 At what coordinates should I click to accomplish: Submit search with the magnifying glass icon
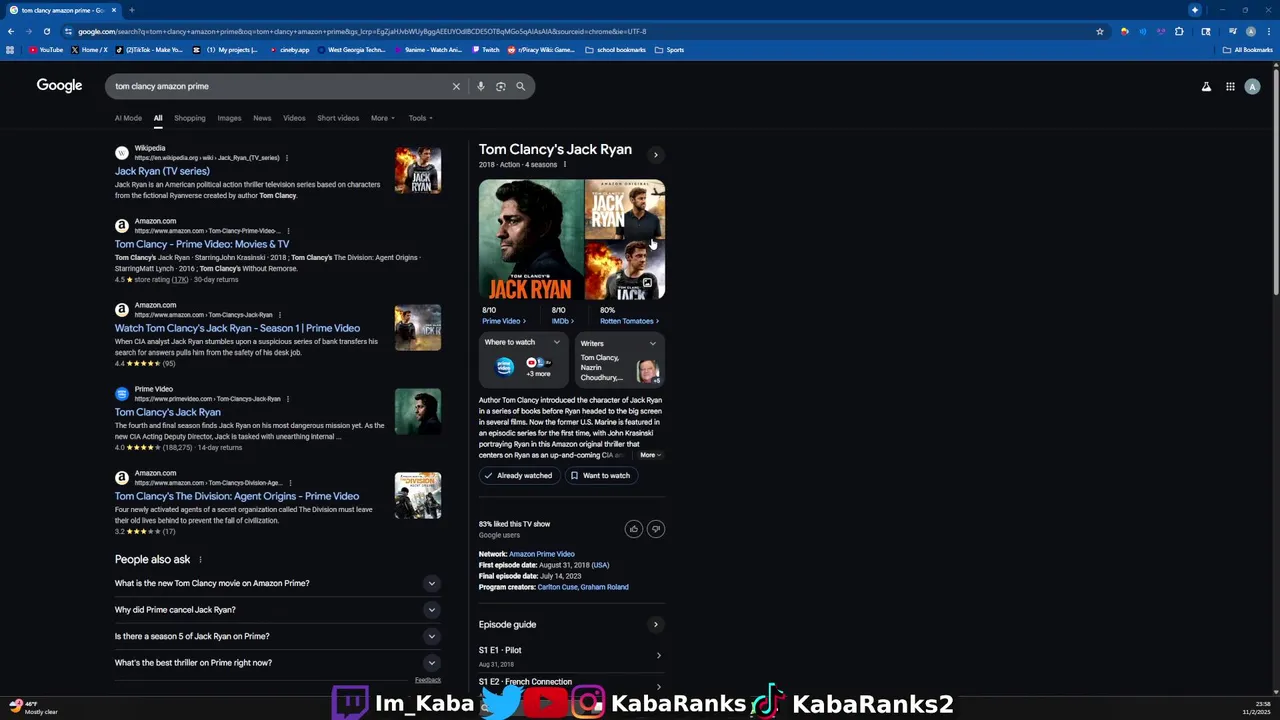520,86
